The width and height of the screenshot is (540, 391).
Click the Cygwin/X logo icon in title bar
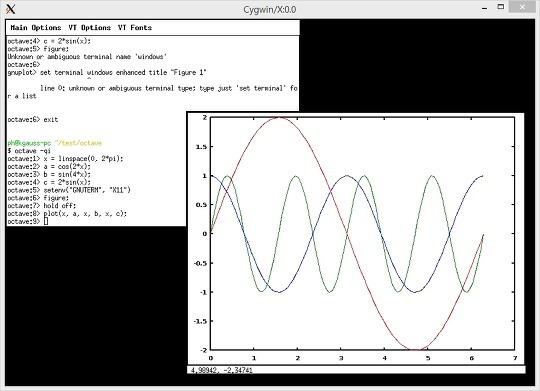[x=10, y=9]
